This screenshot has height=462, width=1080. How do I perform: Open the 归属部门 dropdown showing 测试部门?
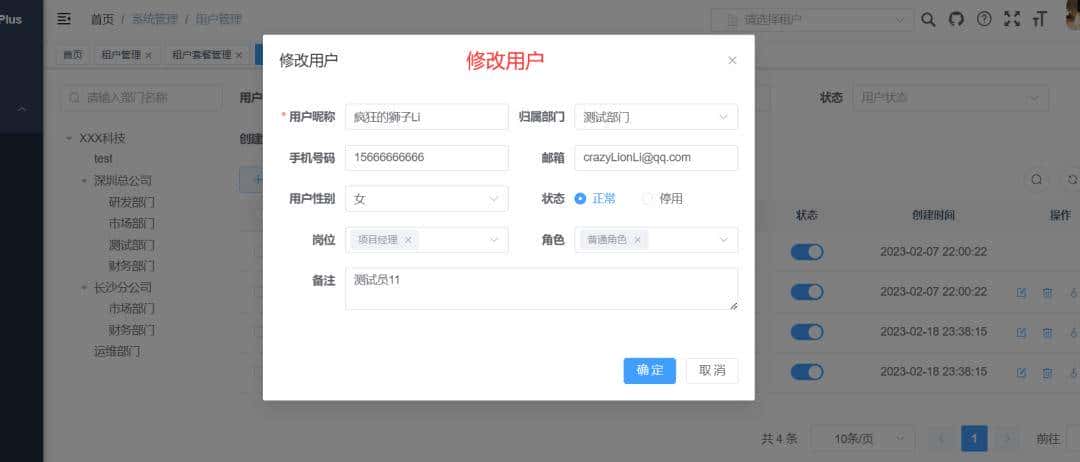(x=656, y=117)
